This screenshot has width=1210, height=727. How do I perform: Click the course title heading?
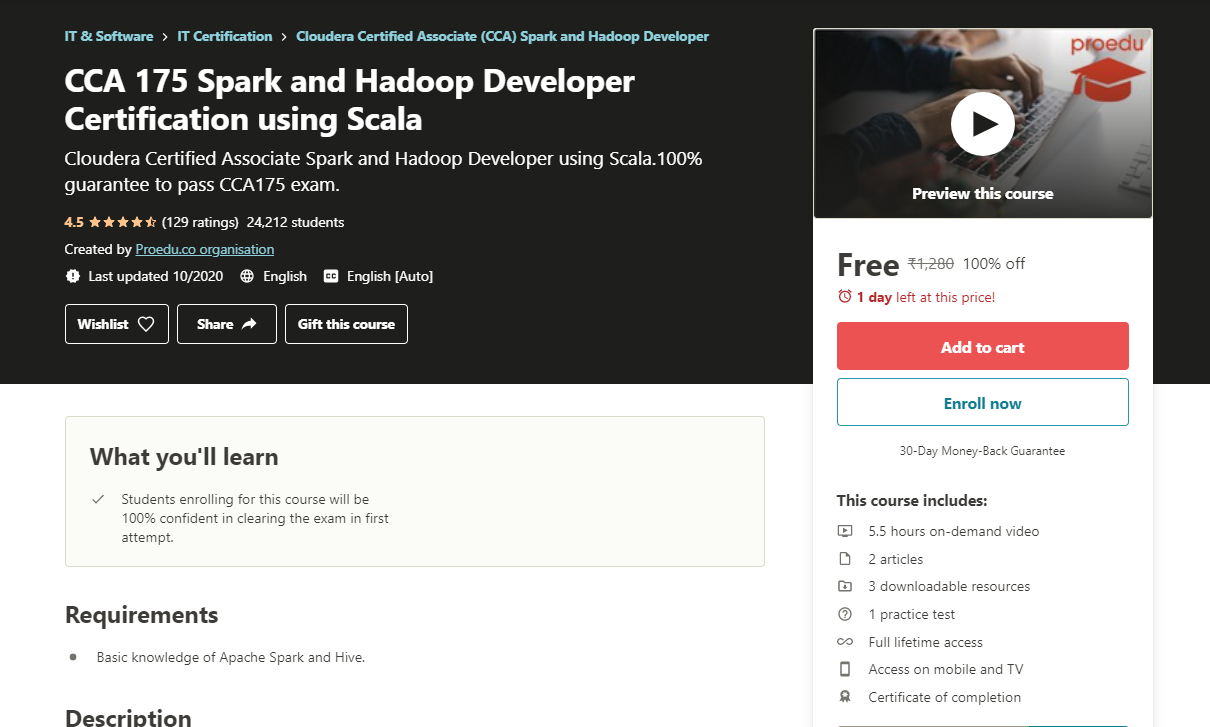click(350, 100)
